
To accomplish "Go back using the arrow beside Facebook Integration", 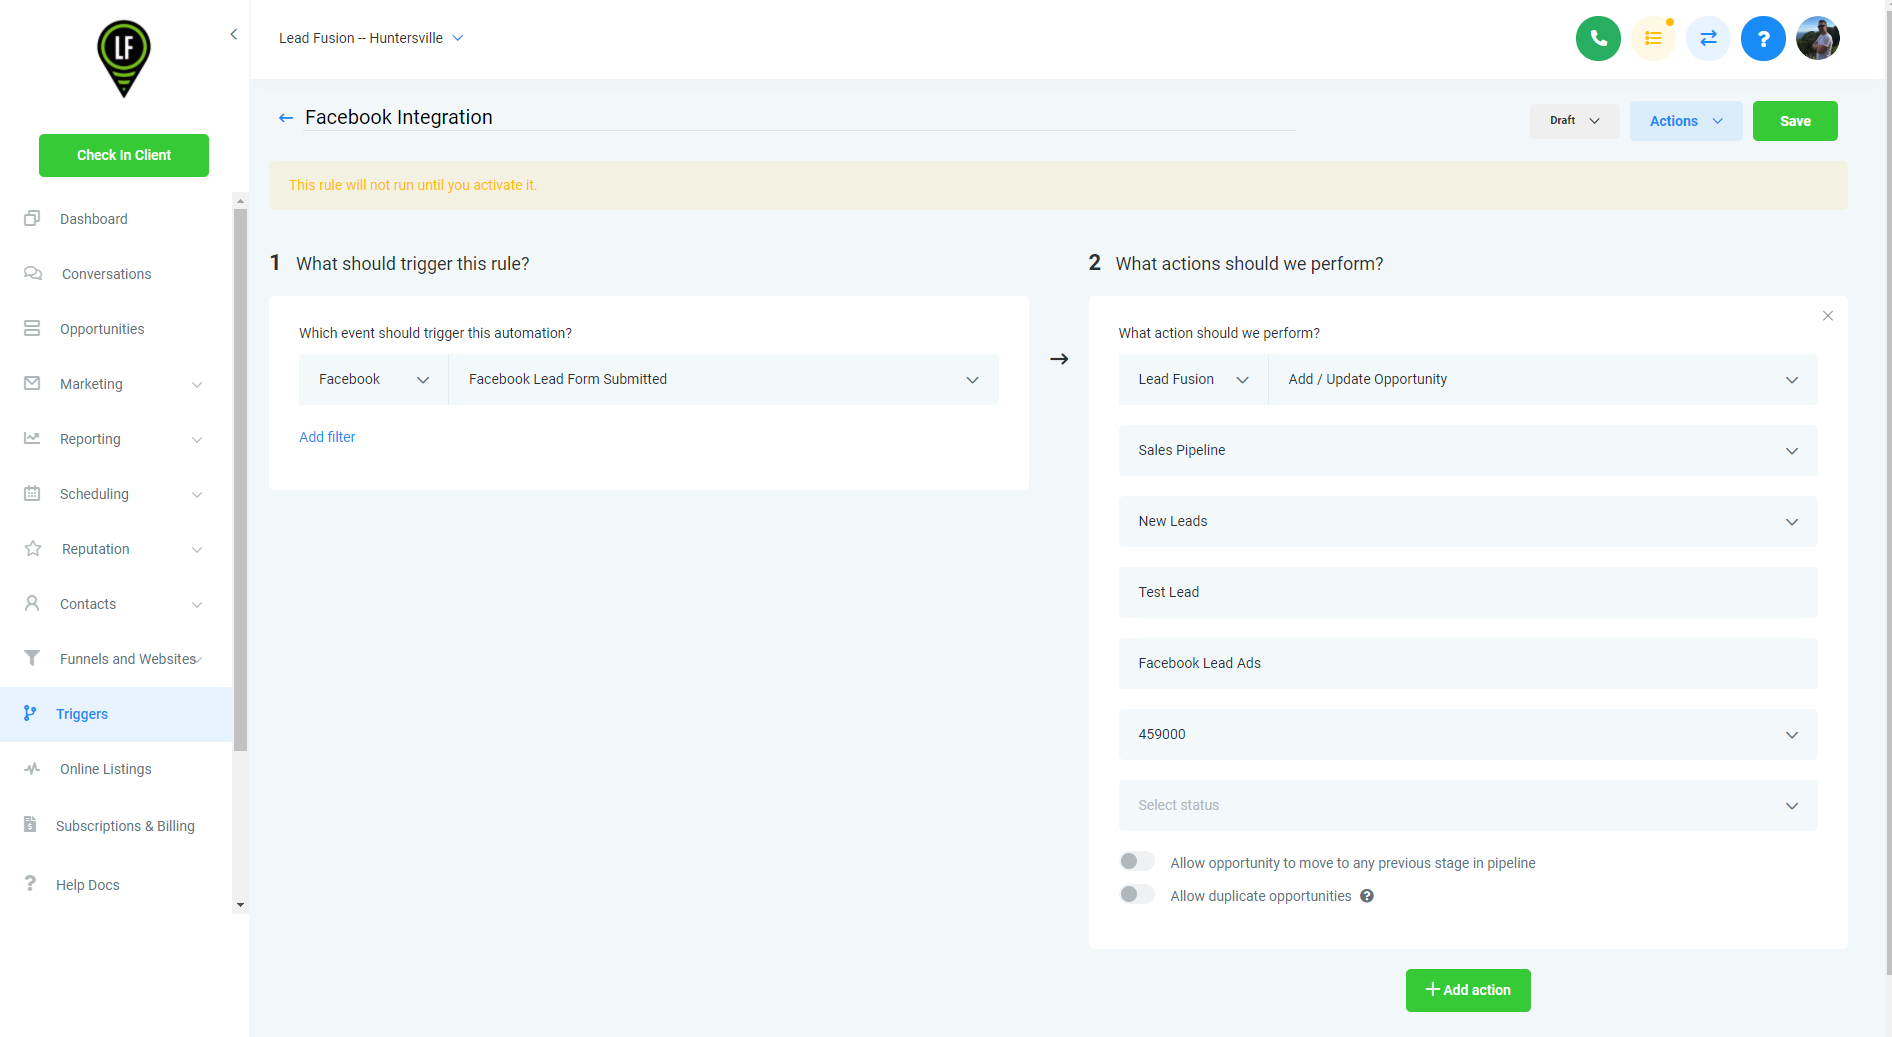I will (x=286, y=118).
